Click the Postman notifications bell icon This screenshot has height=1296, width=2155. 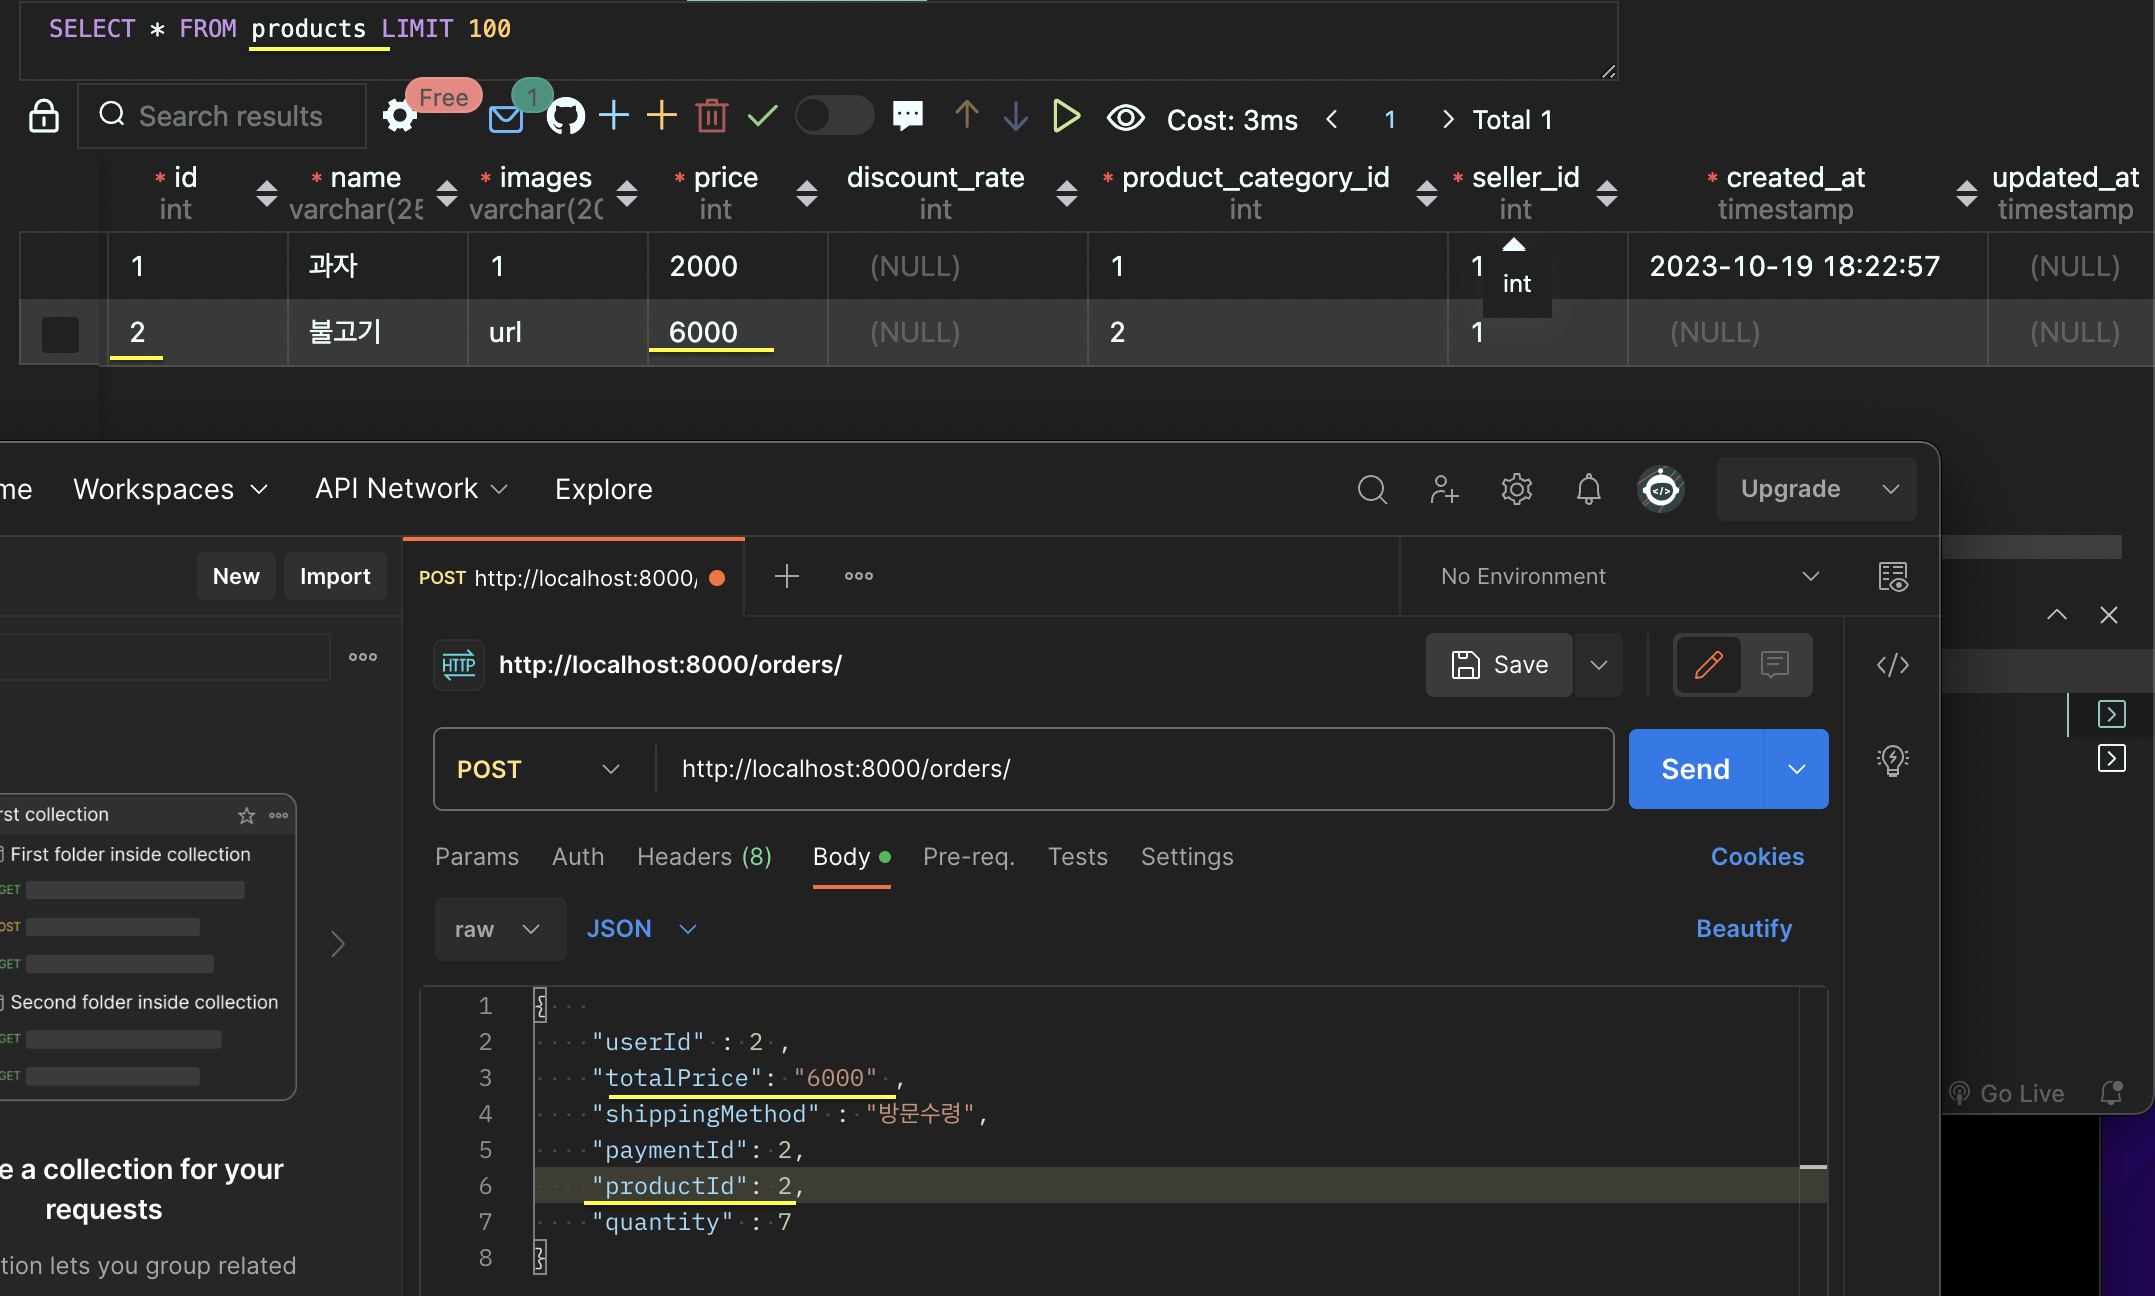1588,489
